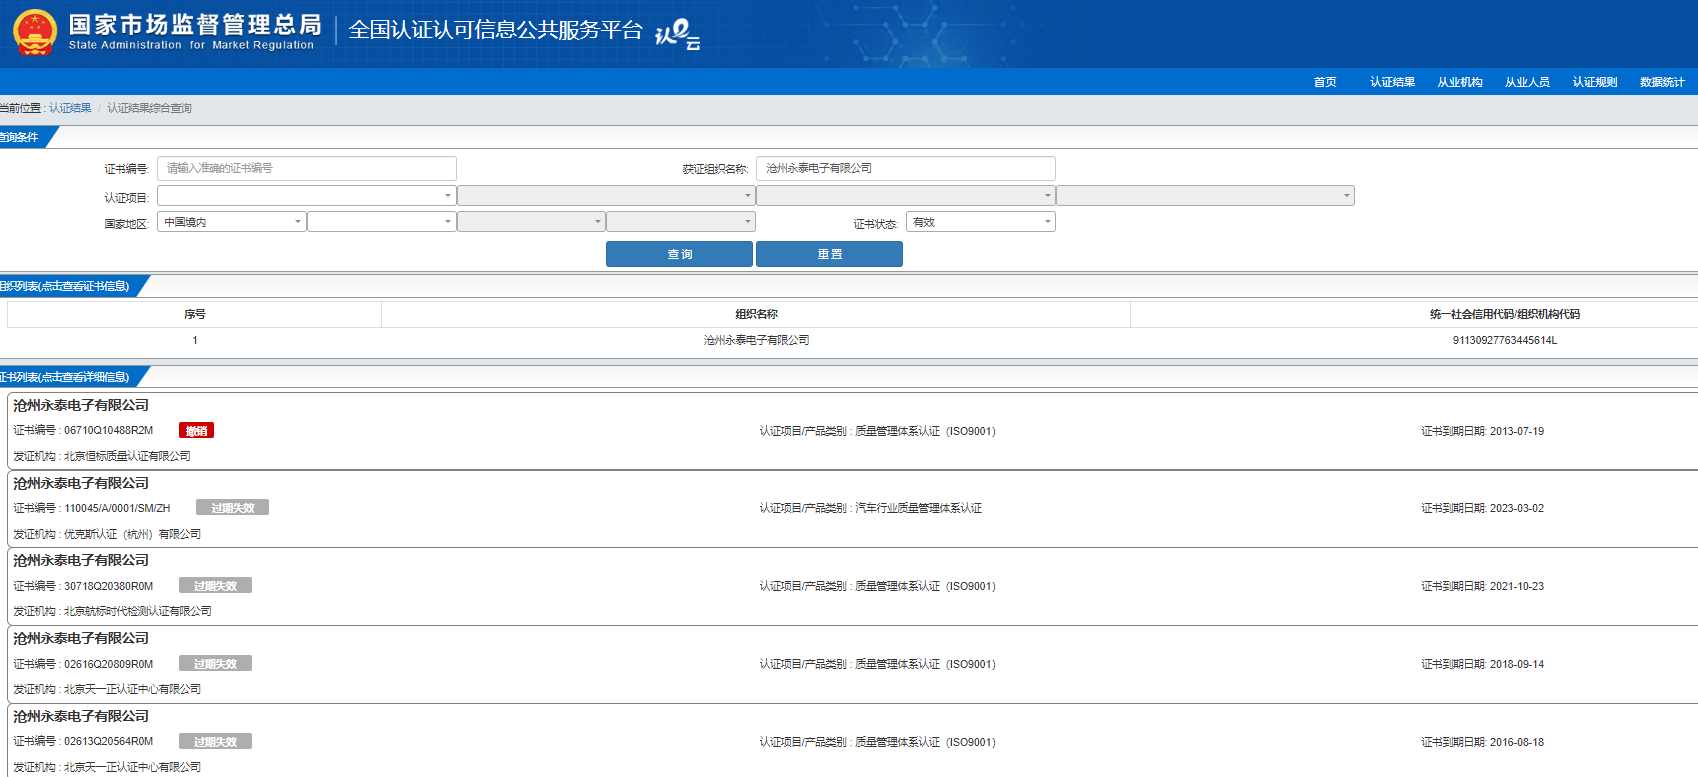Open the 从业机构 menu item
The width and height of the screenshot is (1698, 777).
tap(1460, 82)
